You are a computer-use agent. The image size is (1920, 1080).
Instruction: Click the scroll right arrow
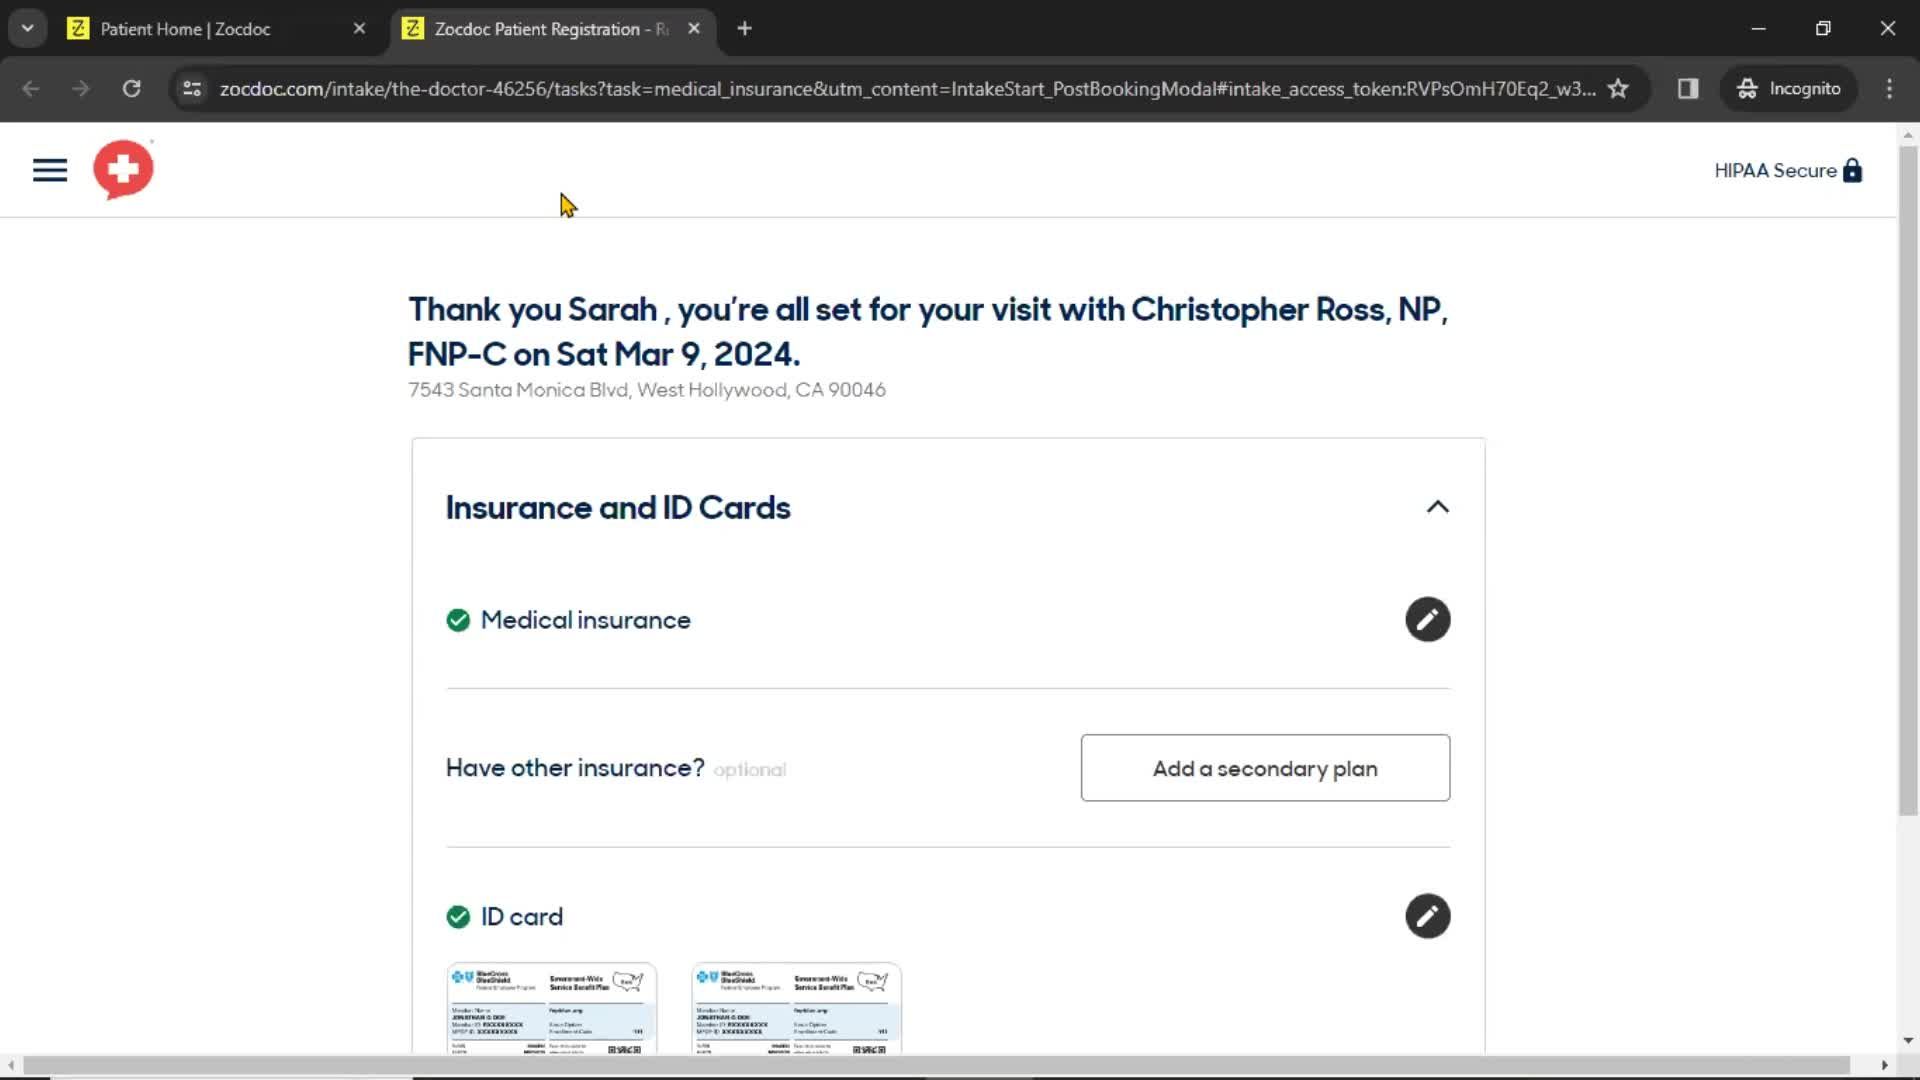click(x=1885, y=1065)
